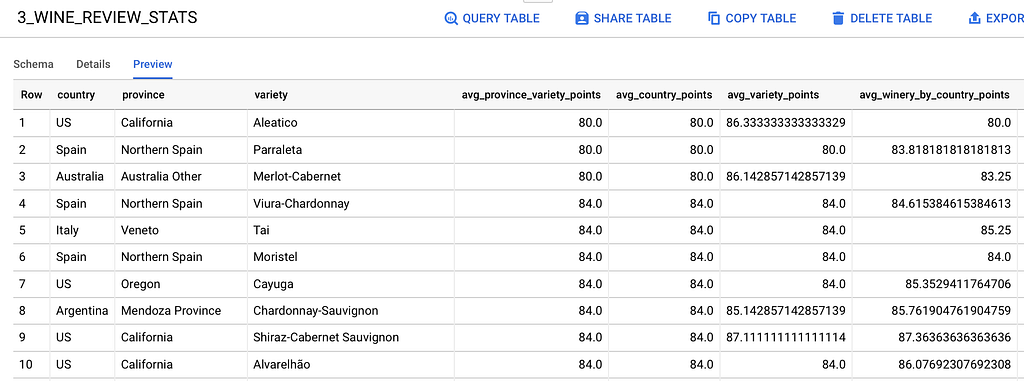The image size is (1024, 381).
Task: Open the QUERY TABLE action
Action: click(x=492, y=18)
